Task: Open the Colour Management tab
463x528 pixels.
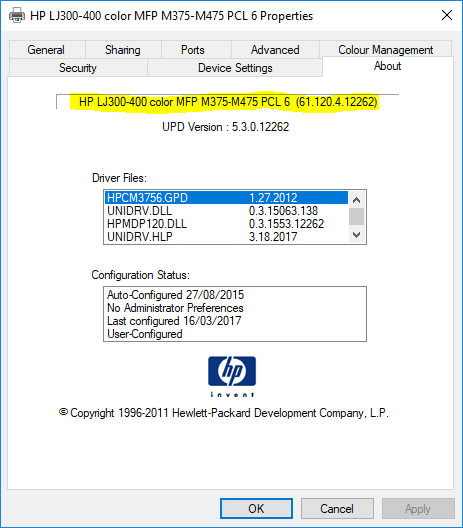Action: [386, 49]
